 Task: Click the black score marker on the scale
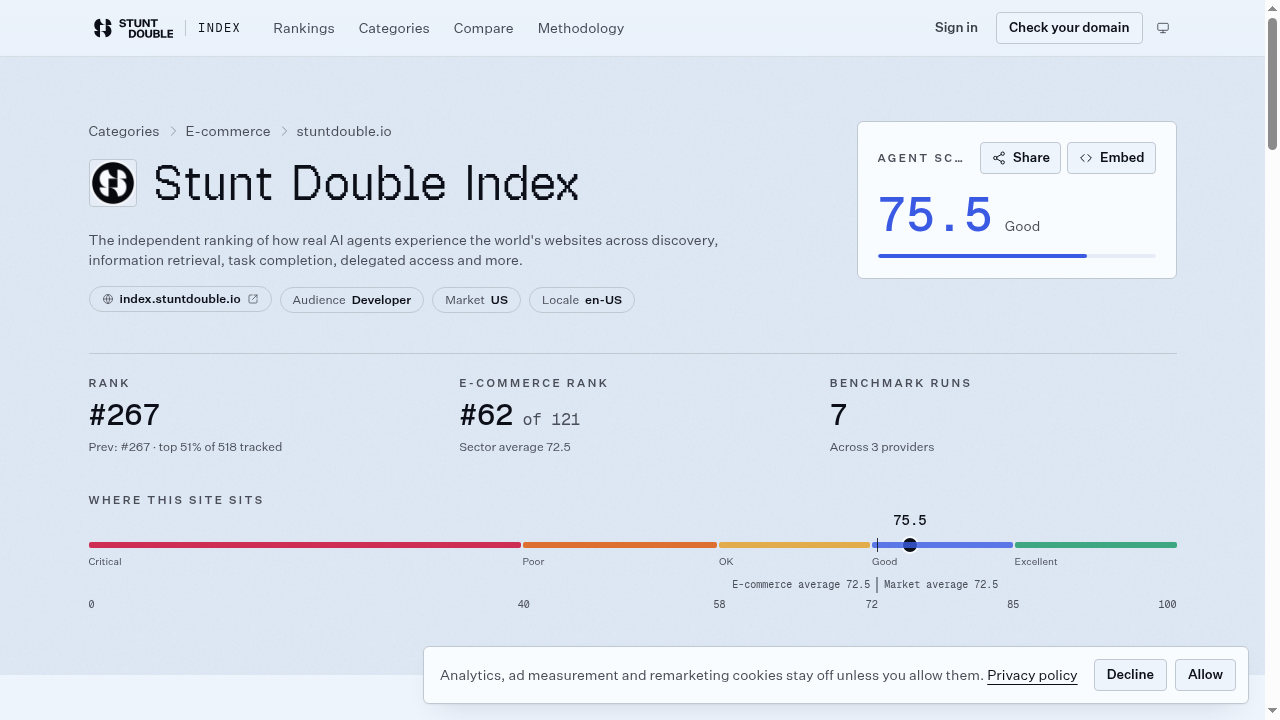(x=910, y=545)
